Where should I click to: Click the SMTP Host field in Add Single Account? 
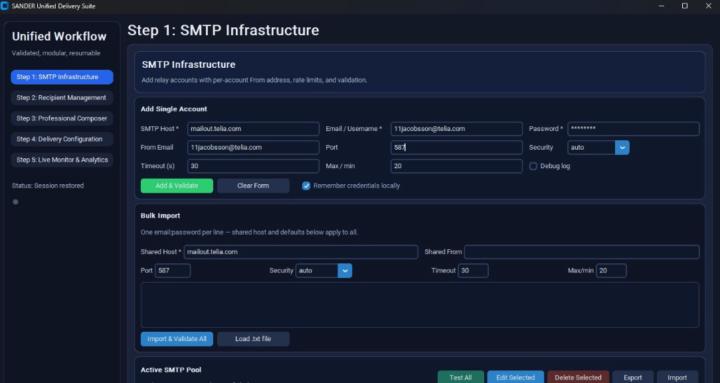pyautogui.click(x=253, y=129)
